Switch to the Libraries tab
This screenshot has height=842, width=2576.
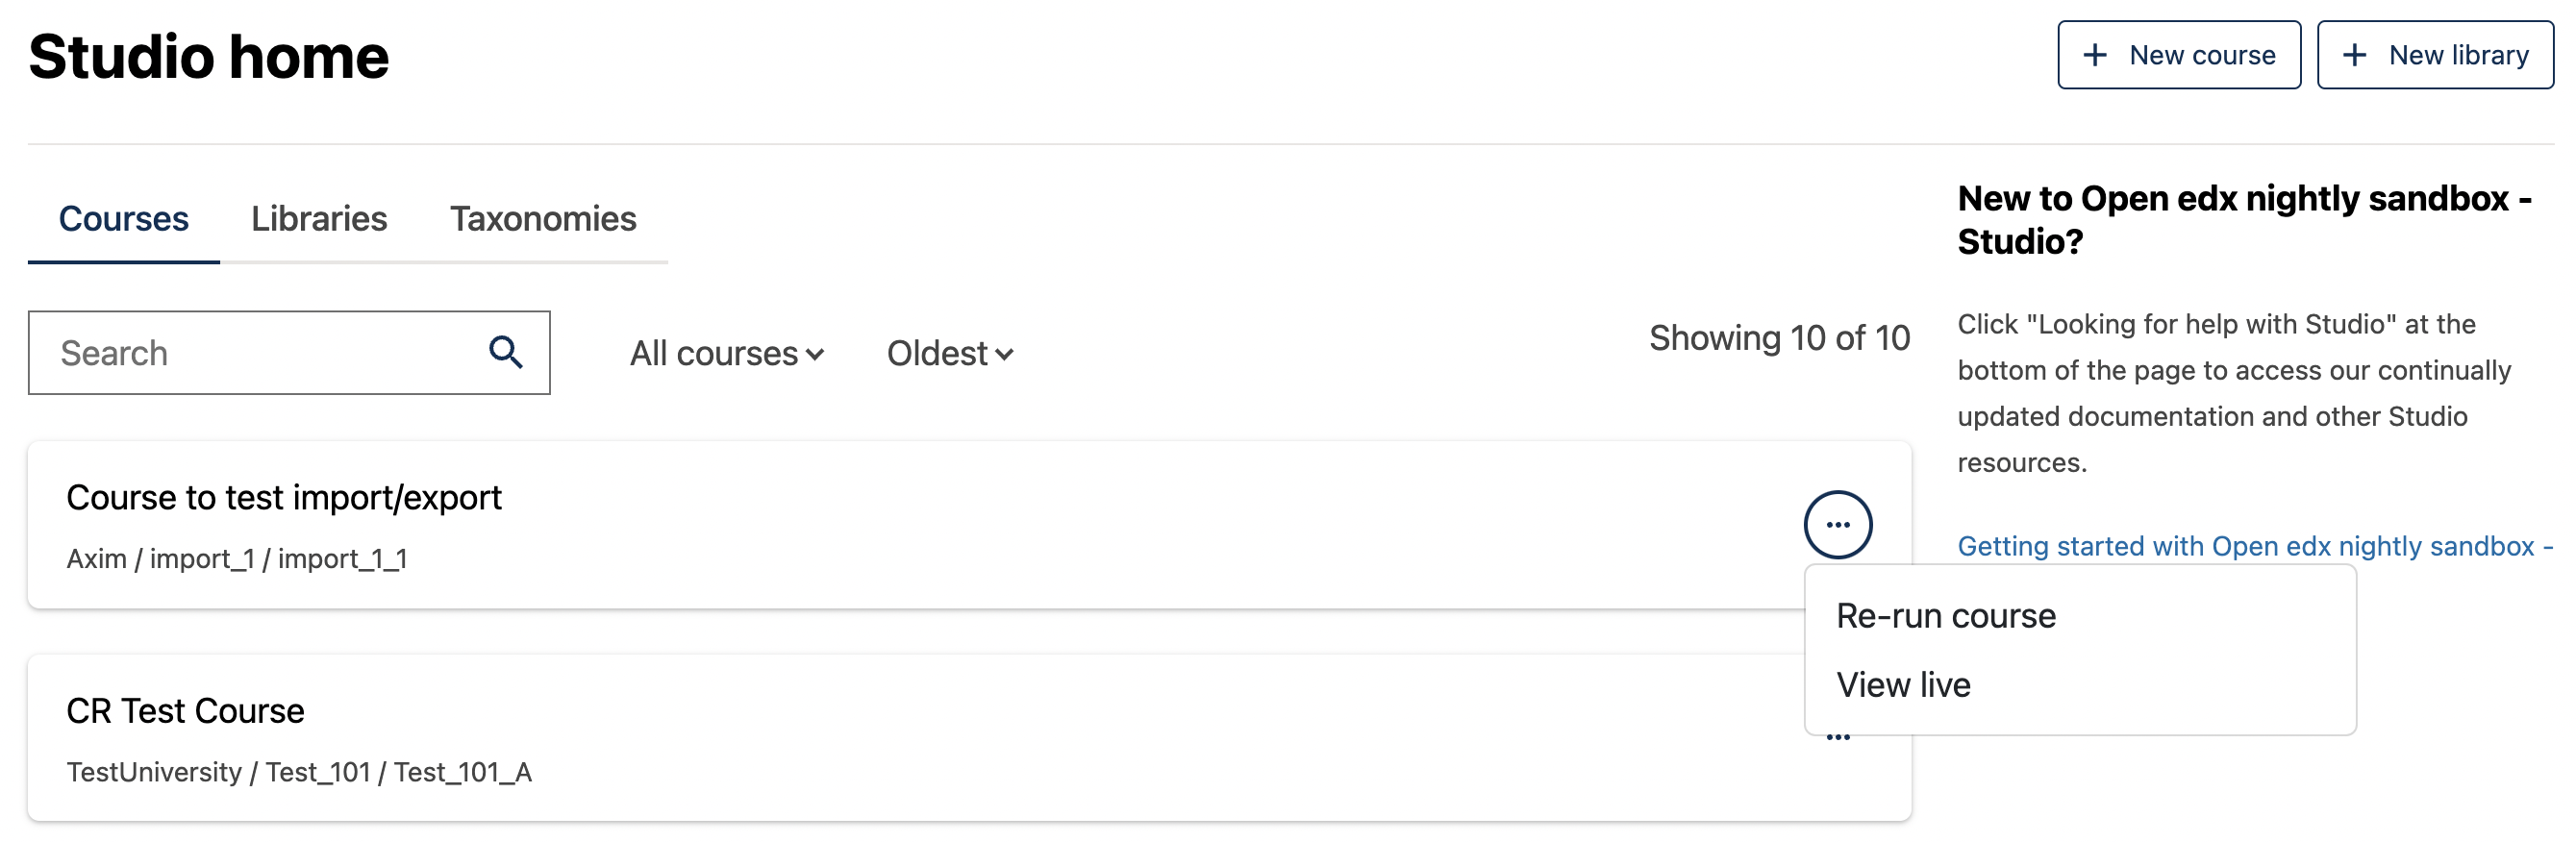319,218
